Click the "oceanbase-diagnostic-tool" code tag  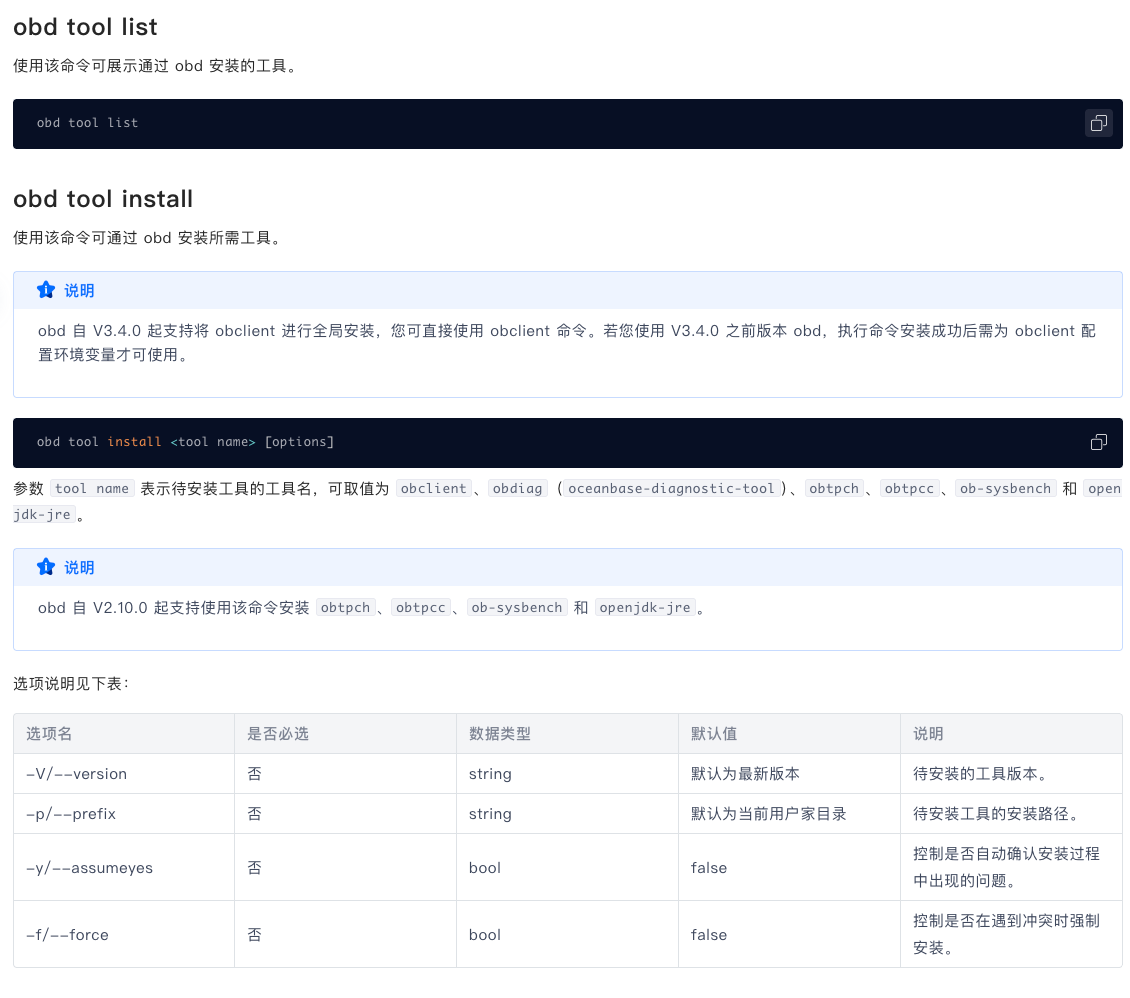pyautogui.click(x=671, y=488)
